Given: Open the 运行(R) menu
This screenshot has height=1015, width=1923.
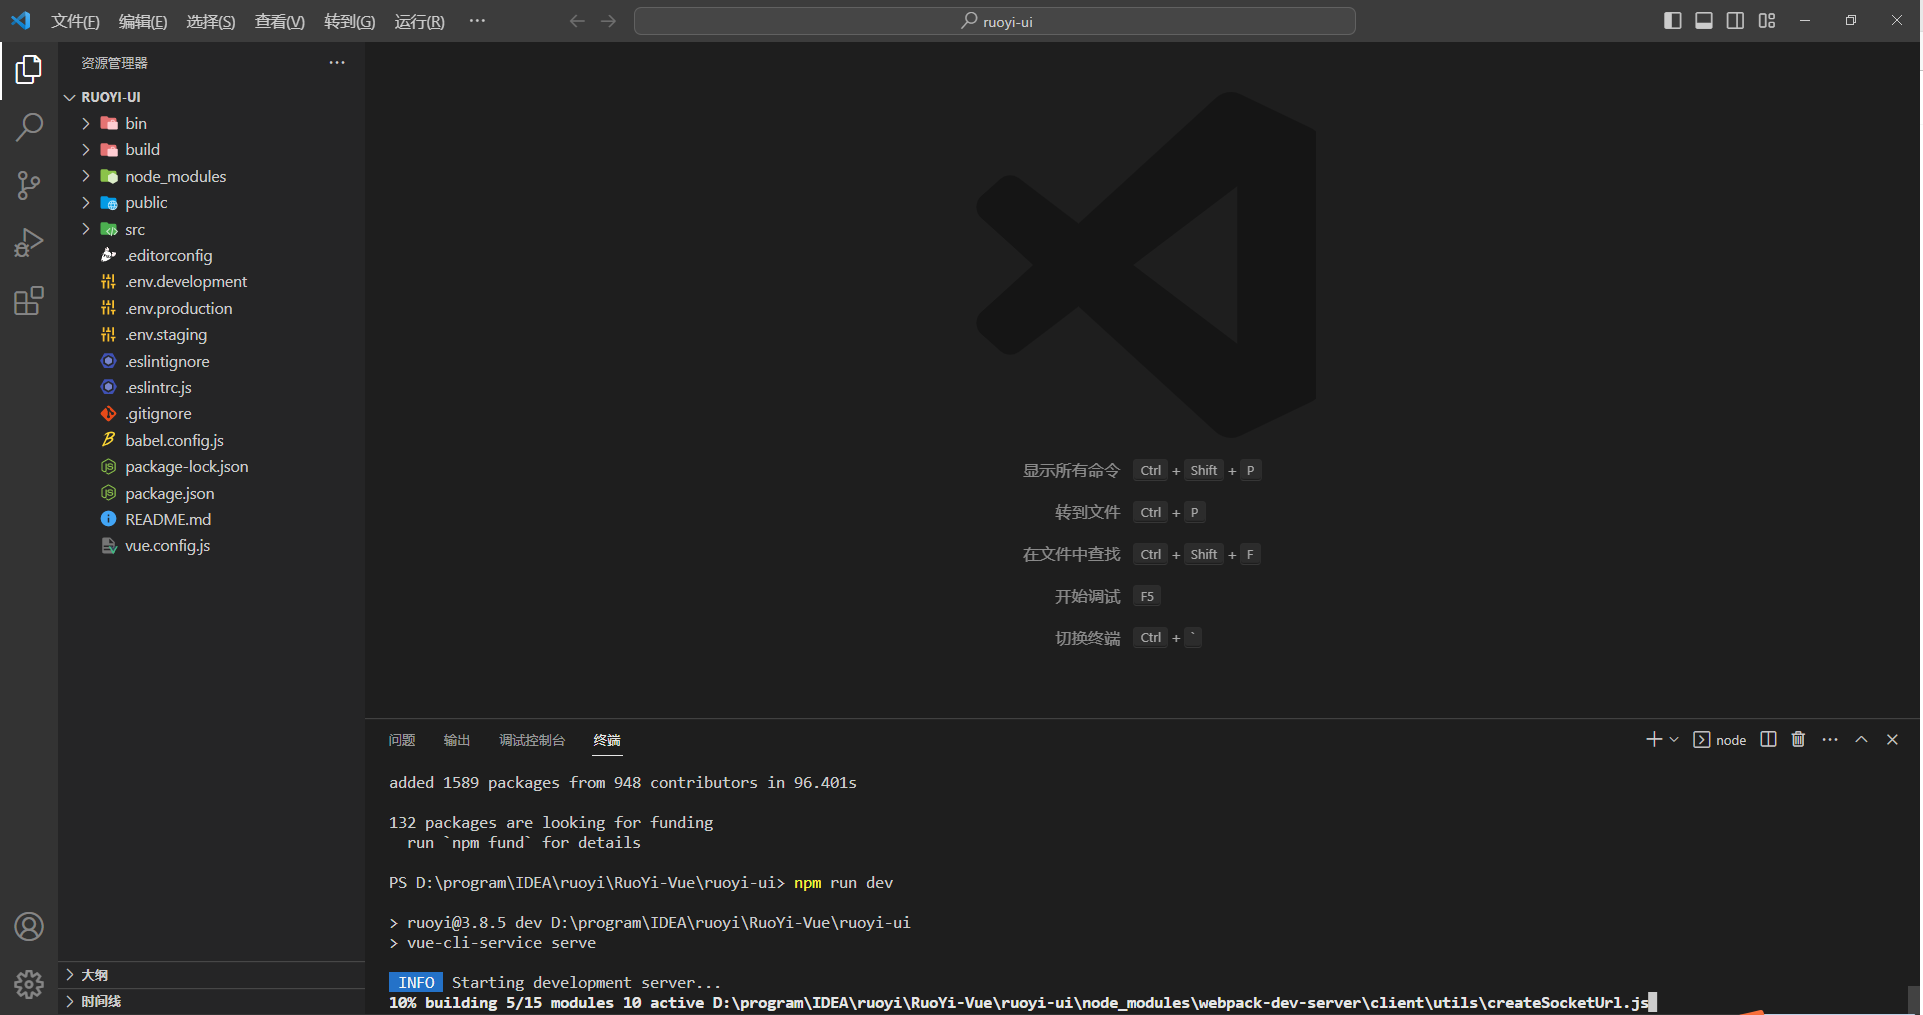Looking at the screenshot, I should [419, 21].
